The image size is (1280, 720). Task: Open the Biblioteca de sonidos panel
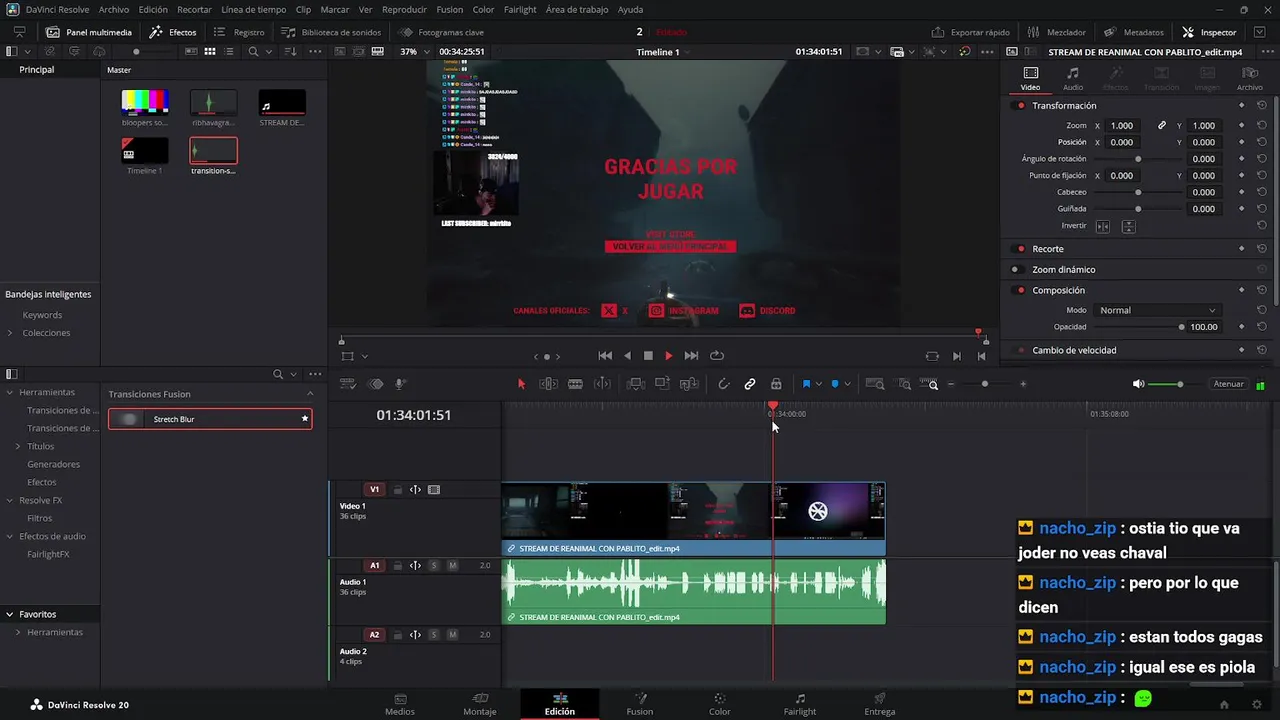pyautogui.click(x=331, y=32)
